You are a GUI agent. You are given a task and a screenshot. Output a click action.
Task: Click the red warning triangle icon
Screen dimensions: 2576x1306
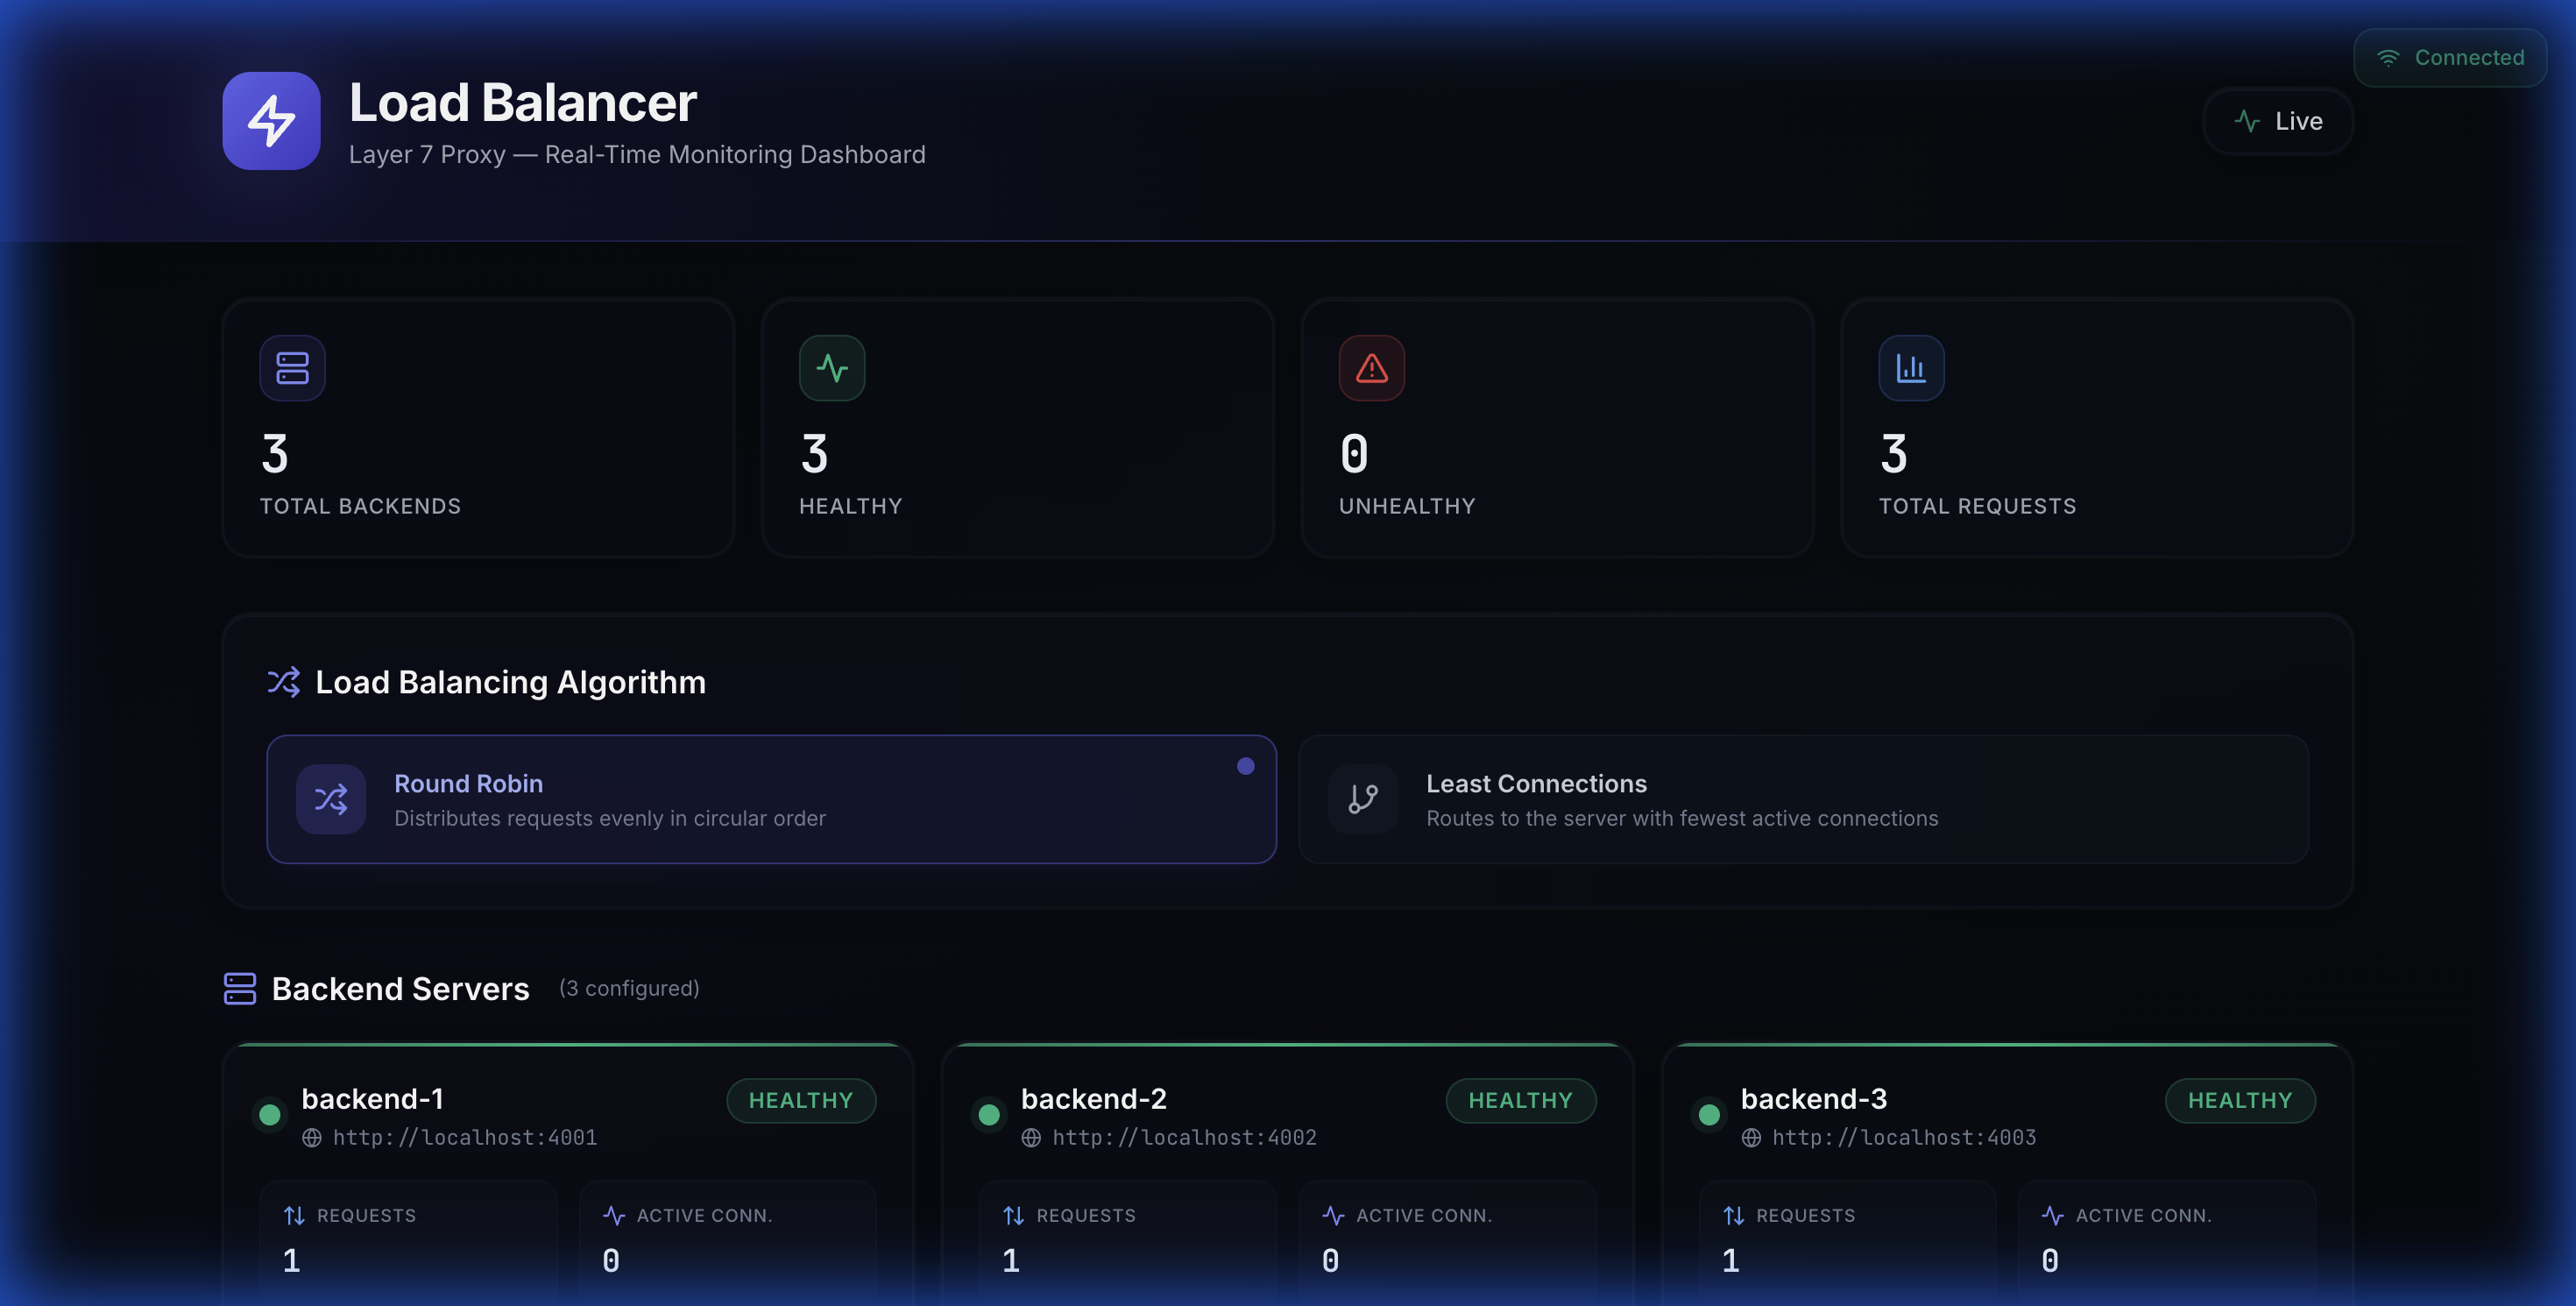(1371, 368)
